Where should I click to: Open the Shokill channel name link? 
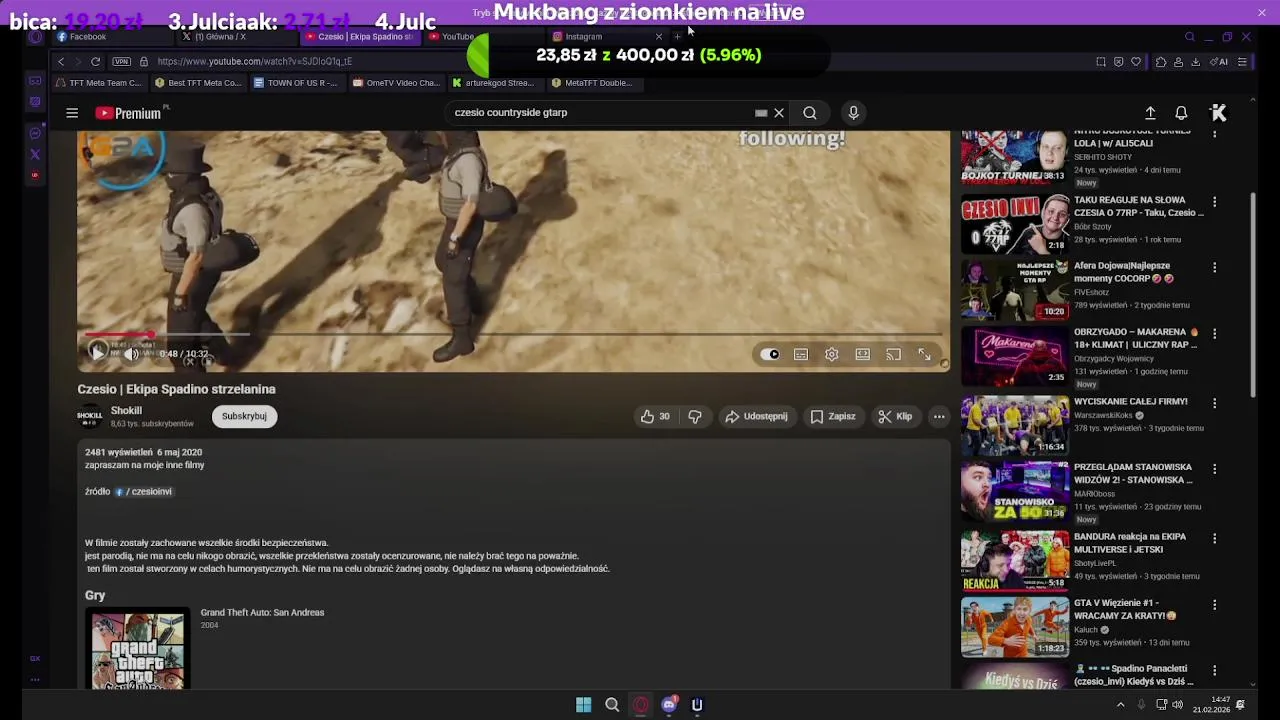click(x=126, y=410)
